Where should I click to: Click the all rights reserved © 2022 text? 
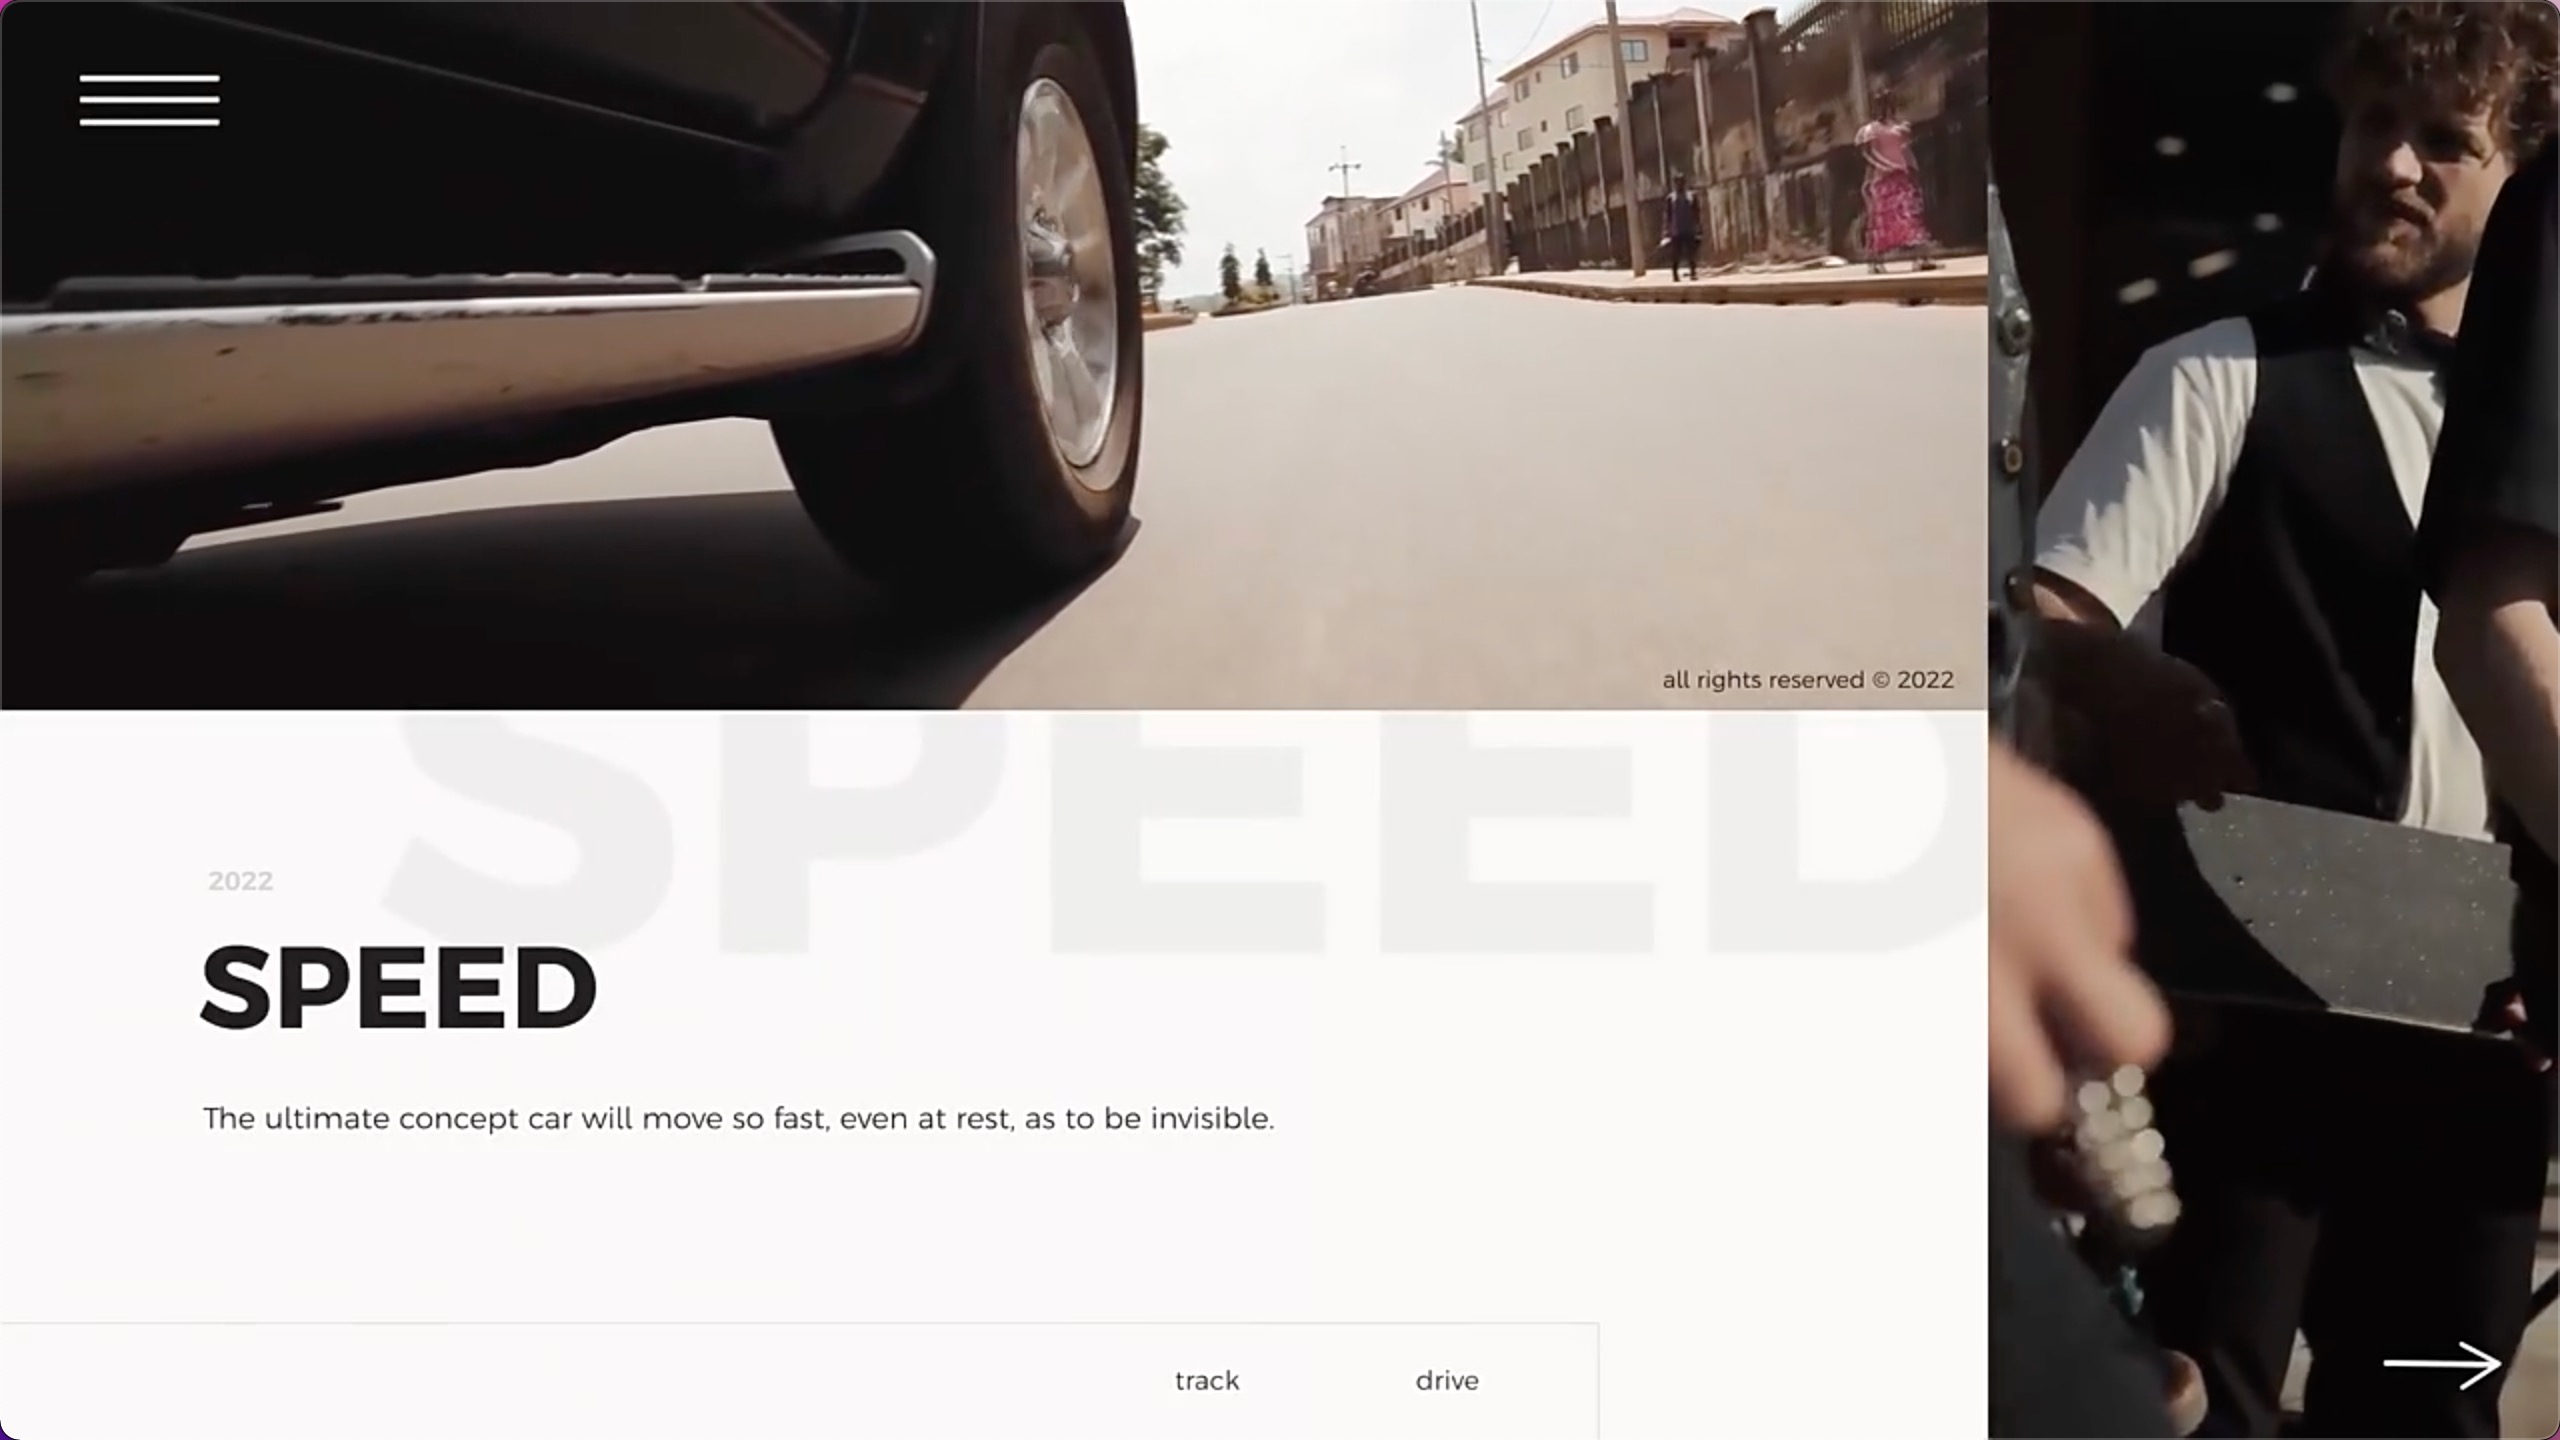tap(1808, 680)
